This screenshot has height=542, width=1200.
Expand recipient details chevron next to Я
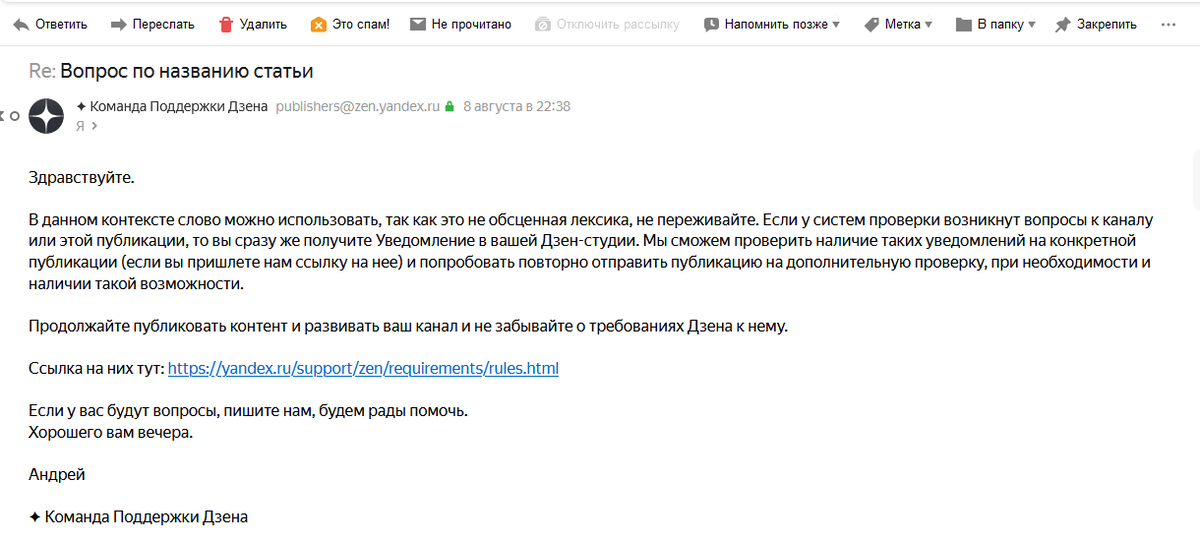[x=94, y=126]
